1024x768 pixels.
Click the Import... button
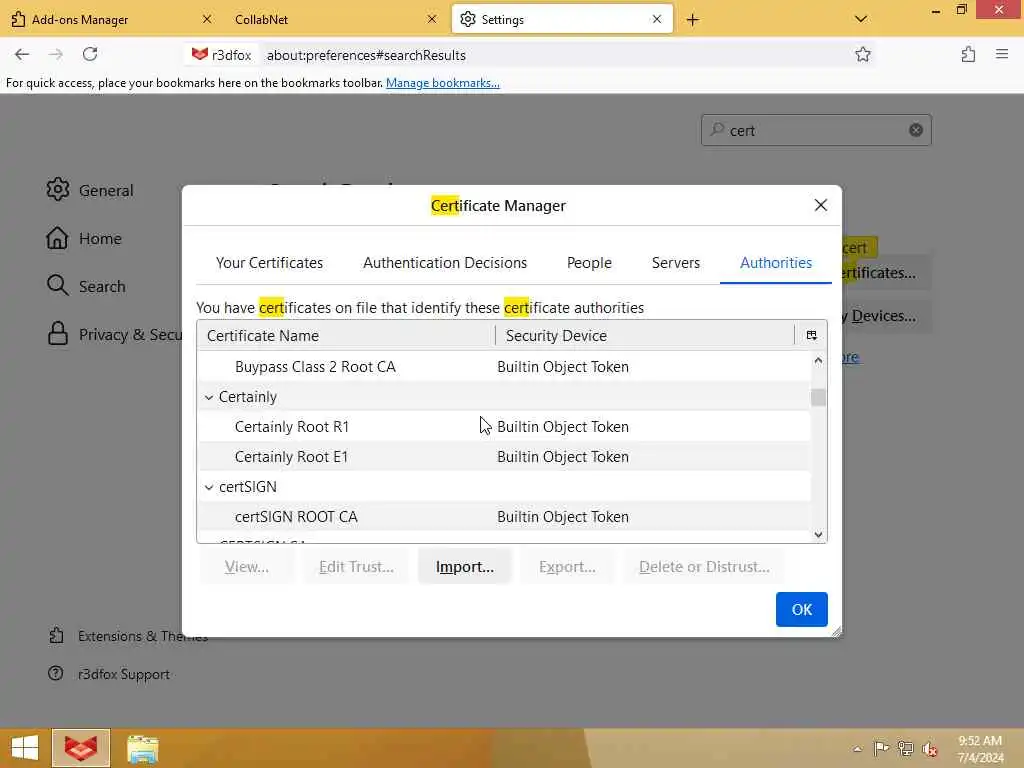point(464,566)
